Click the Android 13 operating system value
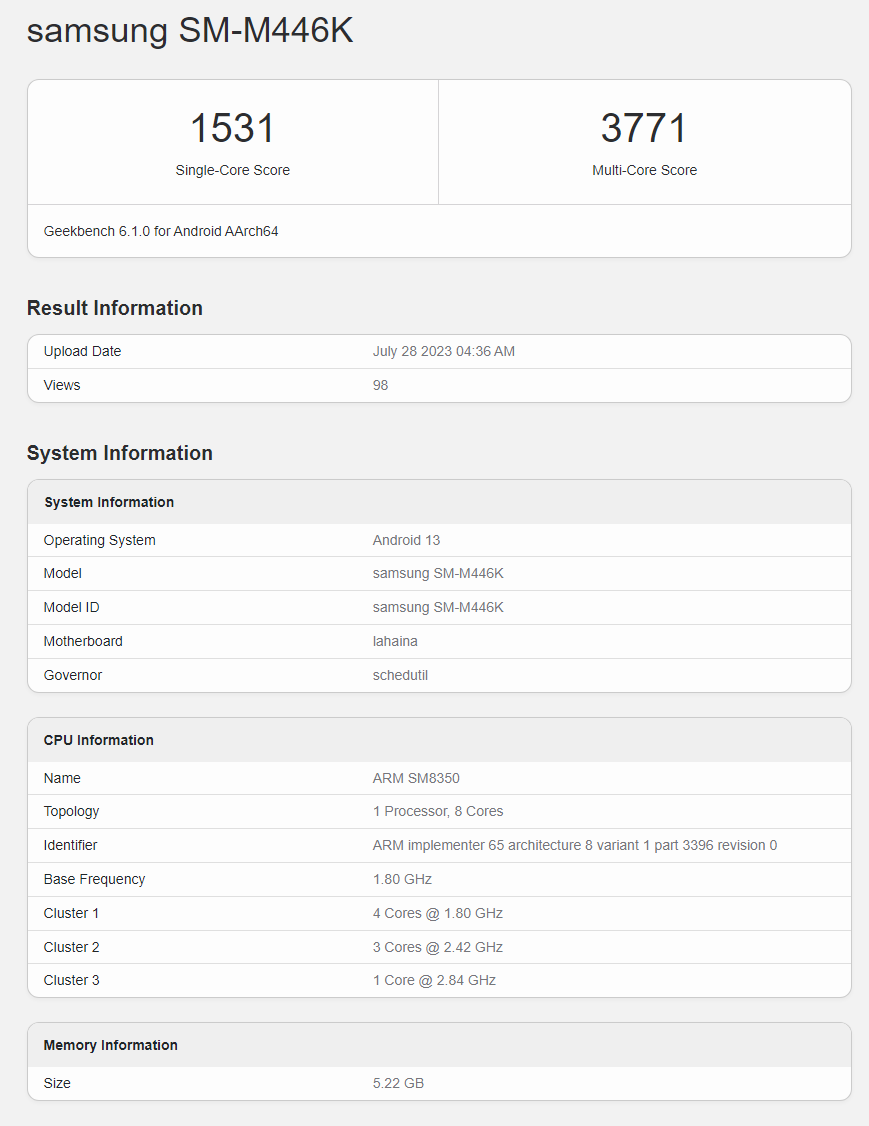Screen dimensions: 869x1126 406,540
